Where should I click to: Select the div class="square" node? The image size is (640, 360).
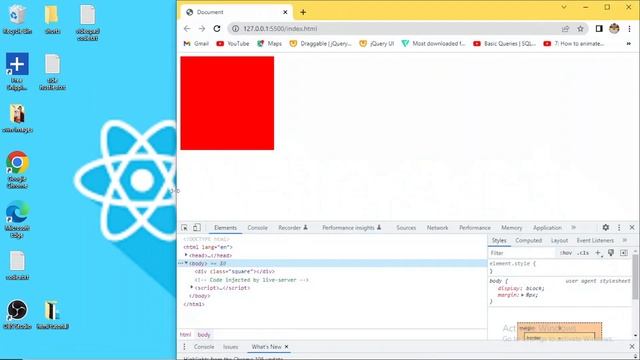(x=234, y=271)
